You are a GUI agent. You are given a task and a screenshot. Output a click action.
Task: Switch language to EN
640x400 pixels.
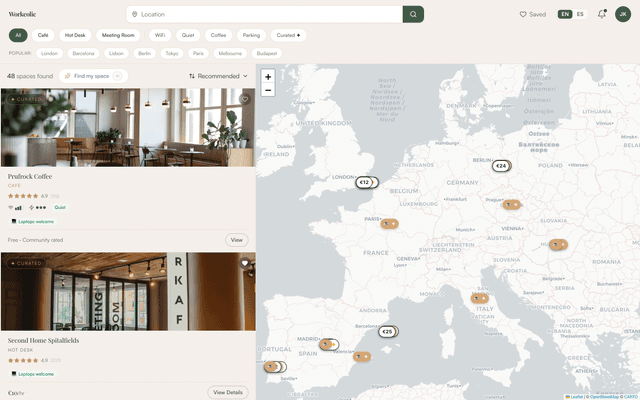pos(565,14)
